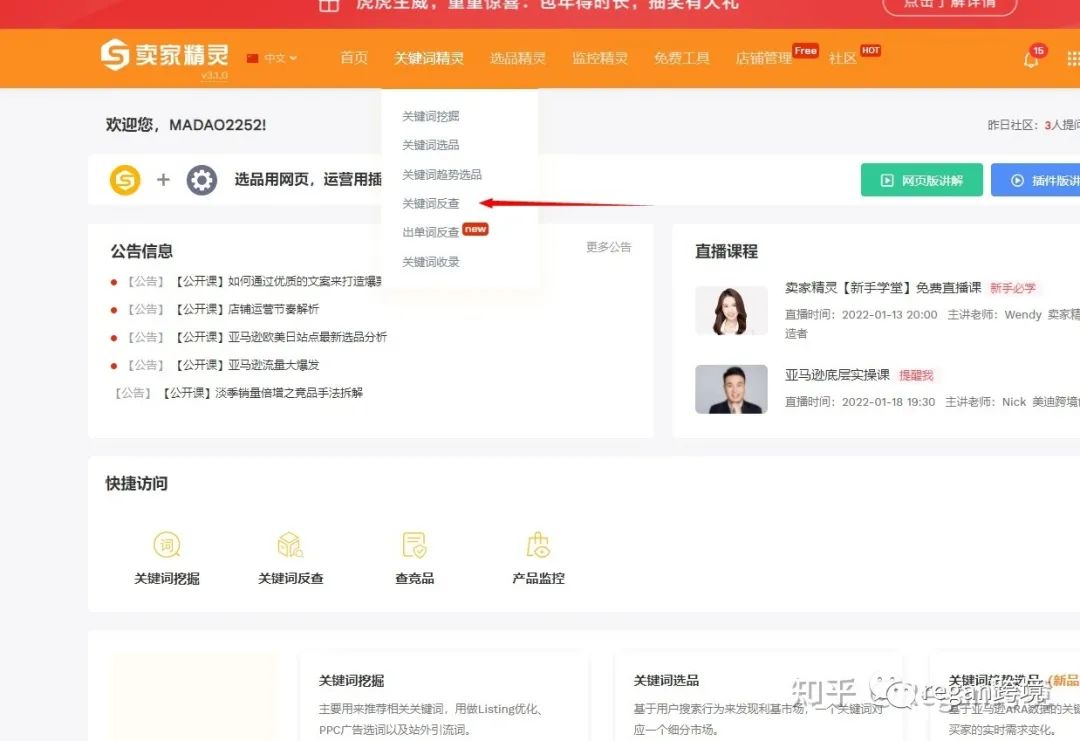Select 关键词趋势选品 in the dropdown menu
This screenshot has height=741, width=1080.
pos(442,175)
